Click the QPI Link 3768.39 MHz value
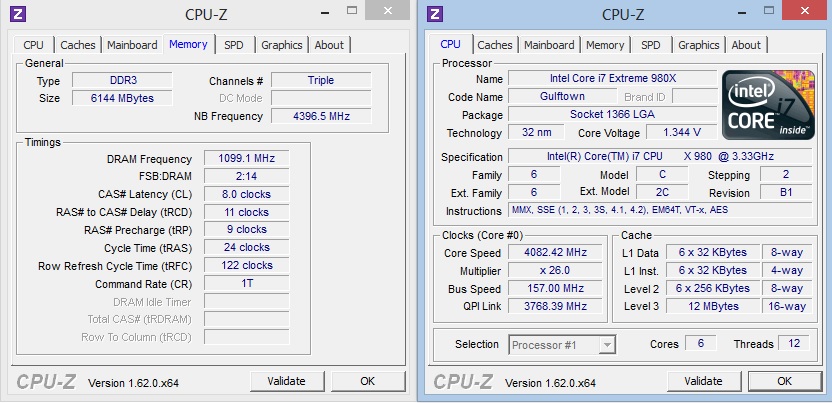This screenshot has width=832, height=403. (x=555, y=306)
